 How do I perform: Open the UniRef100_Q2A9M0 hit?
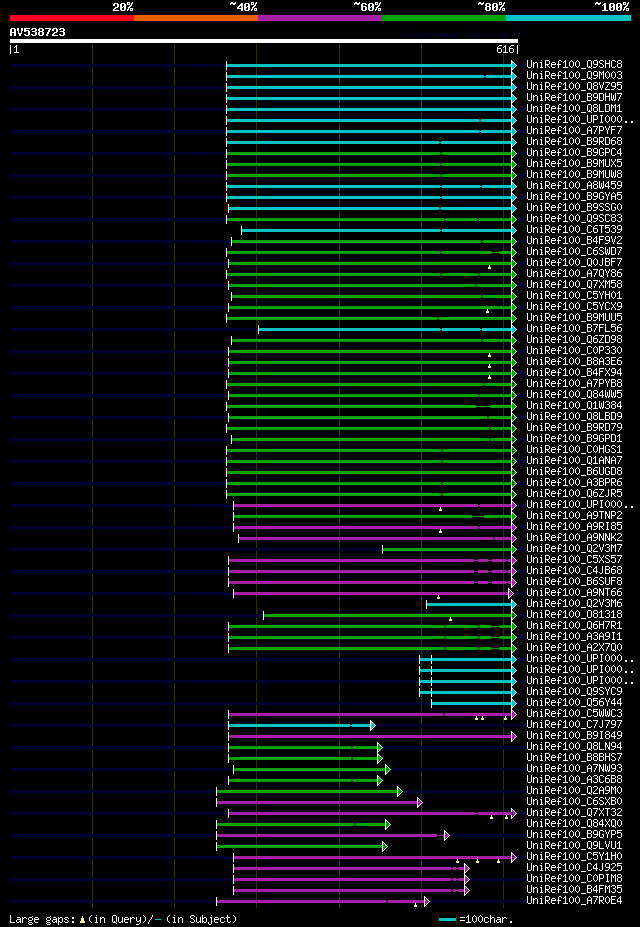574,791
